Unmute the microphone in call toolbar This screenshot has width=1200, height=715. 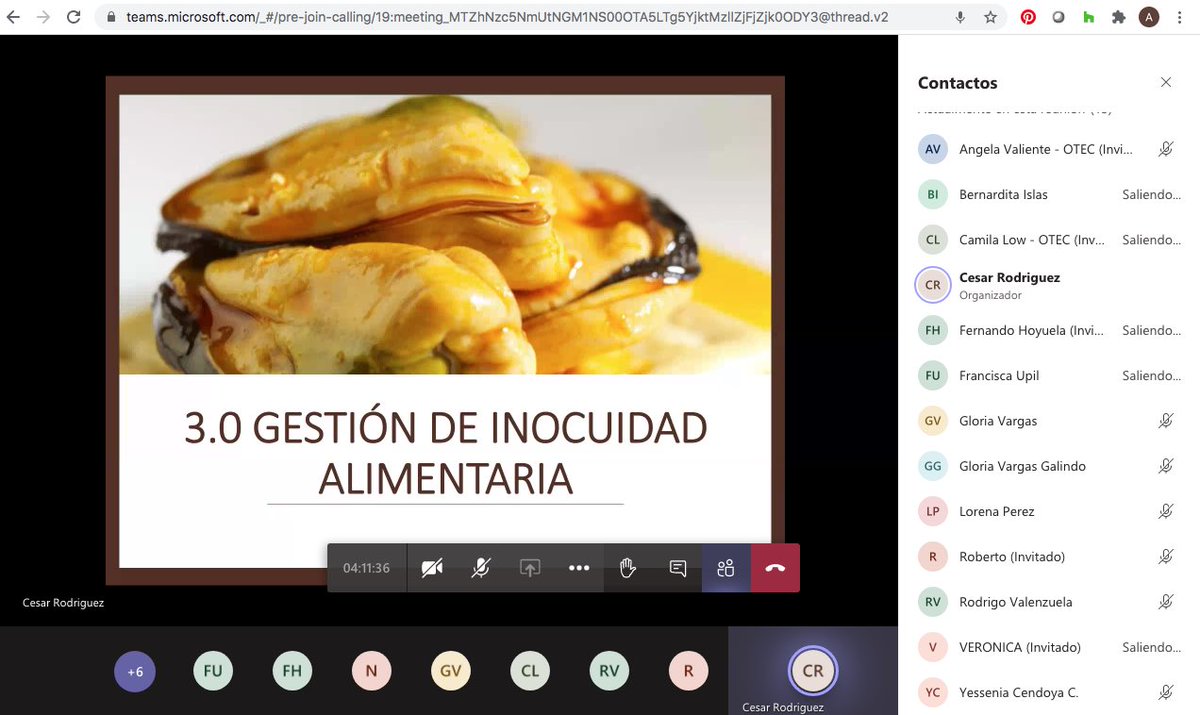(481, 568)
